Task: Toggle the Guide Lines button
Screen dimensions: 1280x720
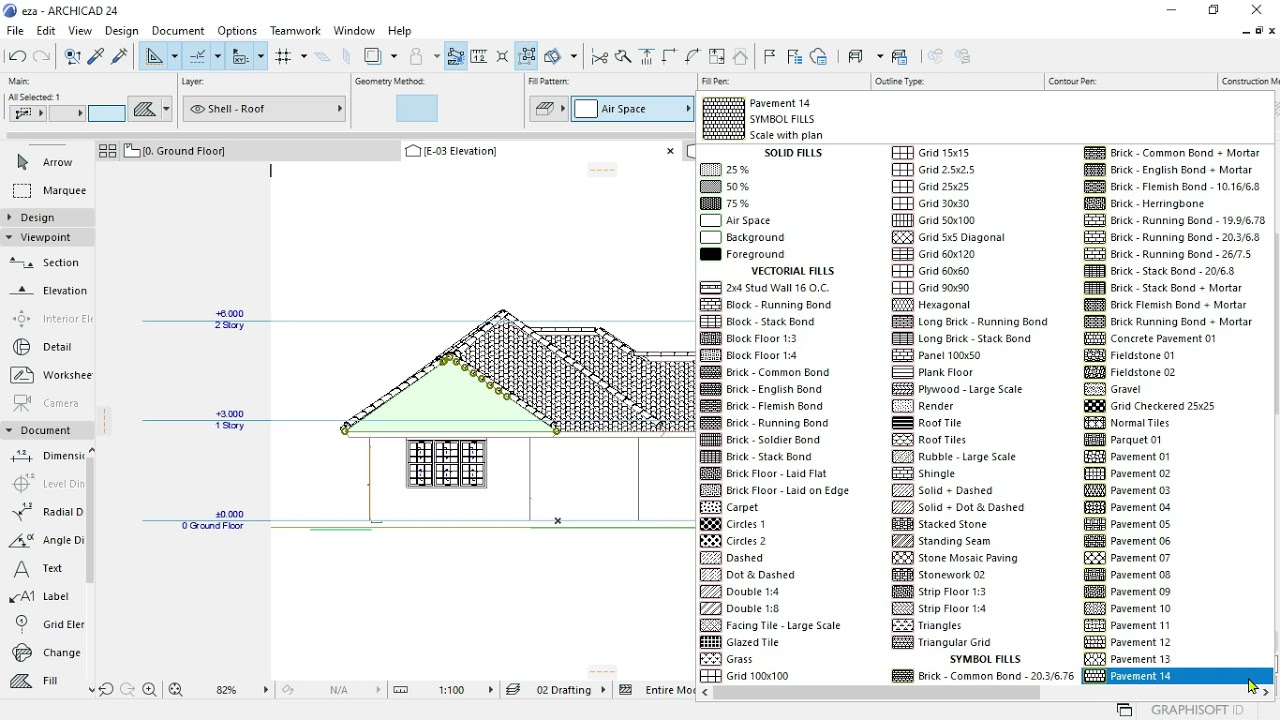Action: pyautogui.click(x=154, y=57)
